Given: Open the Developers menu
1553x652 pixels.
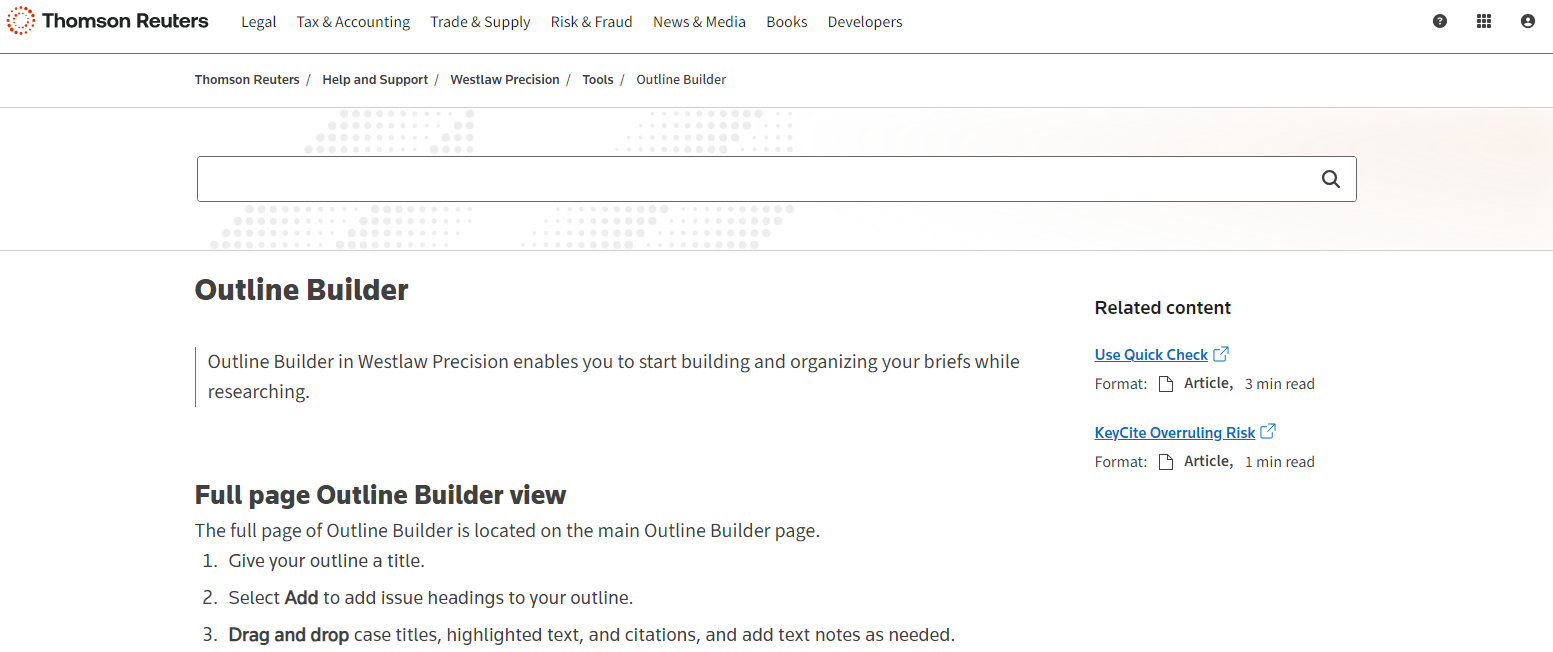Looking at the screenshot, I should coord(865,22).
